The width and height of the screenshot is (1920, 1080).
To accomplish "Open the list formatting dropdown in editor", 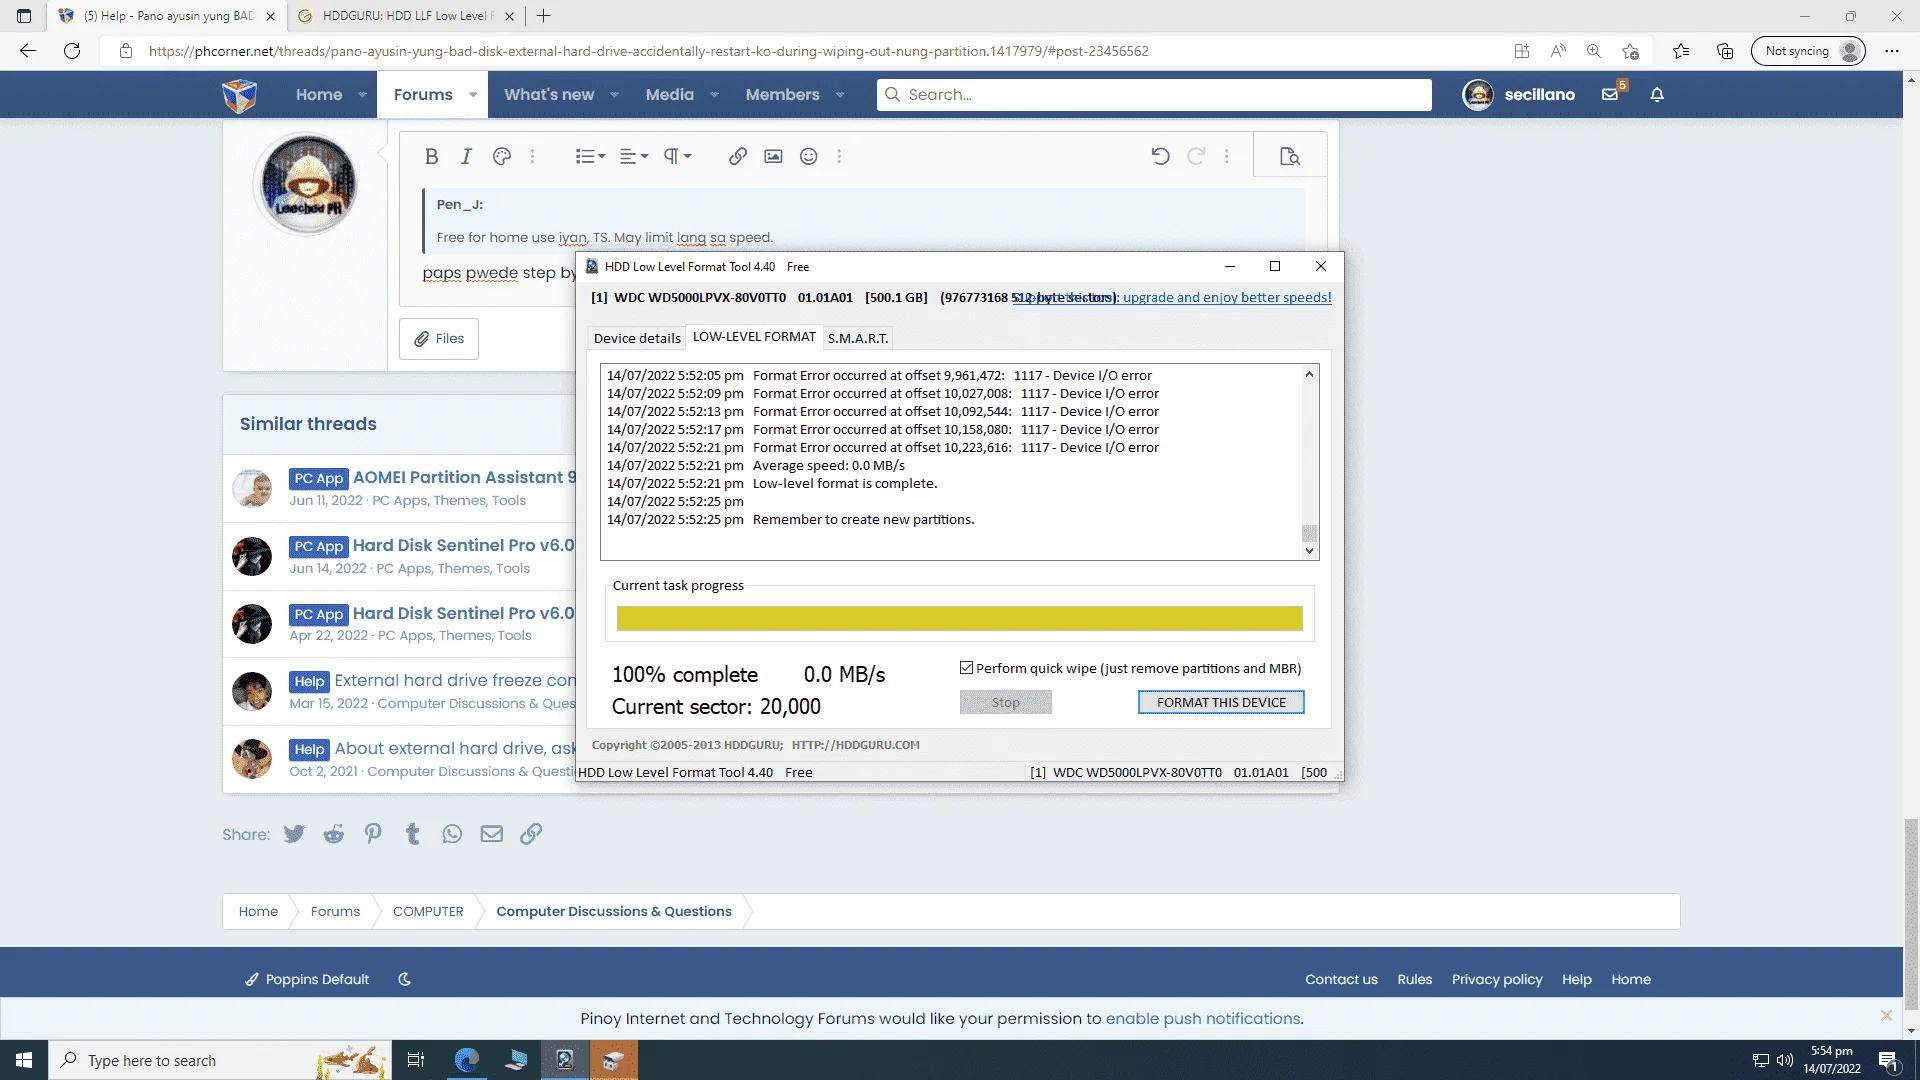I will 590,156.
